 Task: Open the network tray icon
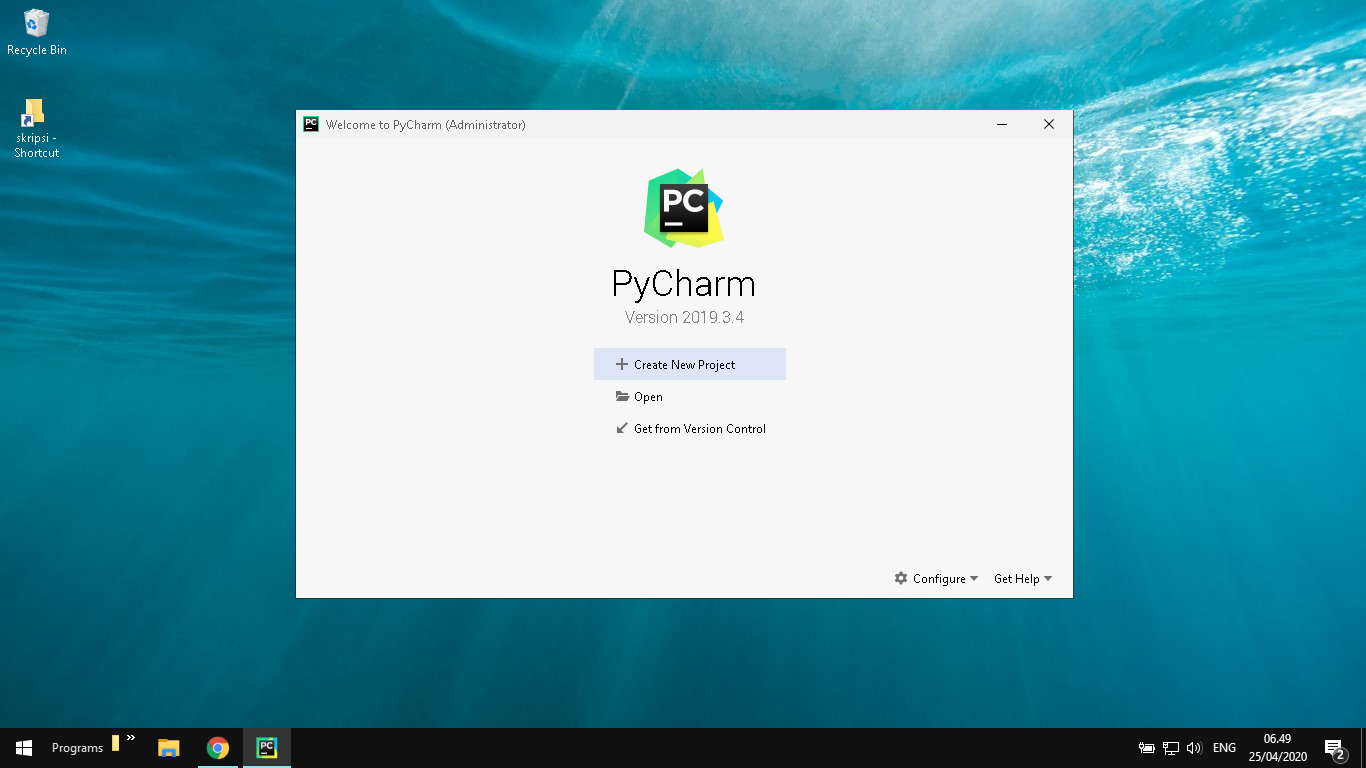click(x=1171, y=748)
